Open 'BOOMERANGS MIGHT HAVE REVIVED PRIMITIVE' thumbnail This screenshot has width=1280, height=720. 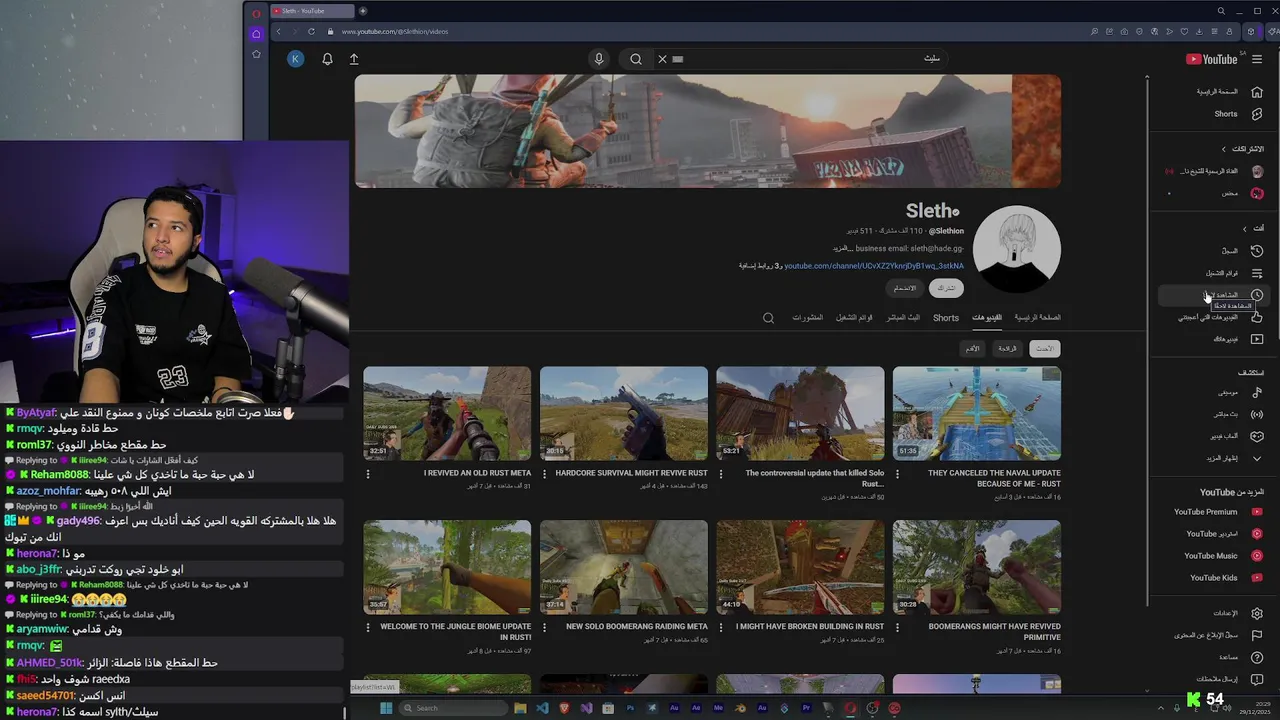pos(977,567)
